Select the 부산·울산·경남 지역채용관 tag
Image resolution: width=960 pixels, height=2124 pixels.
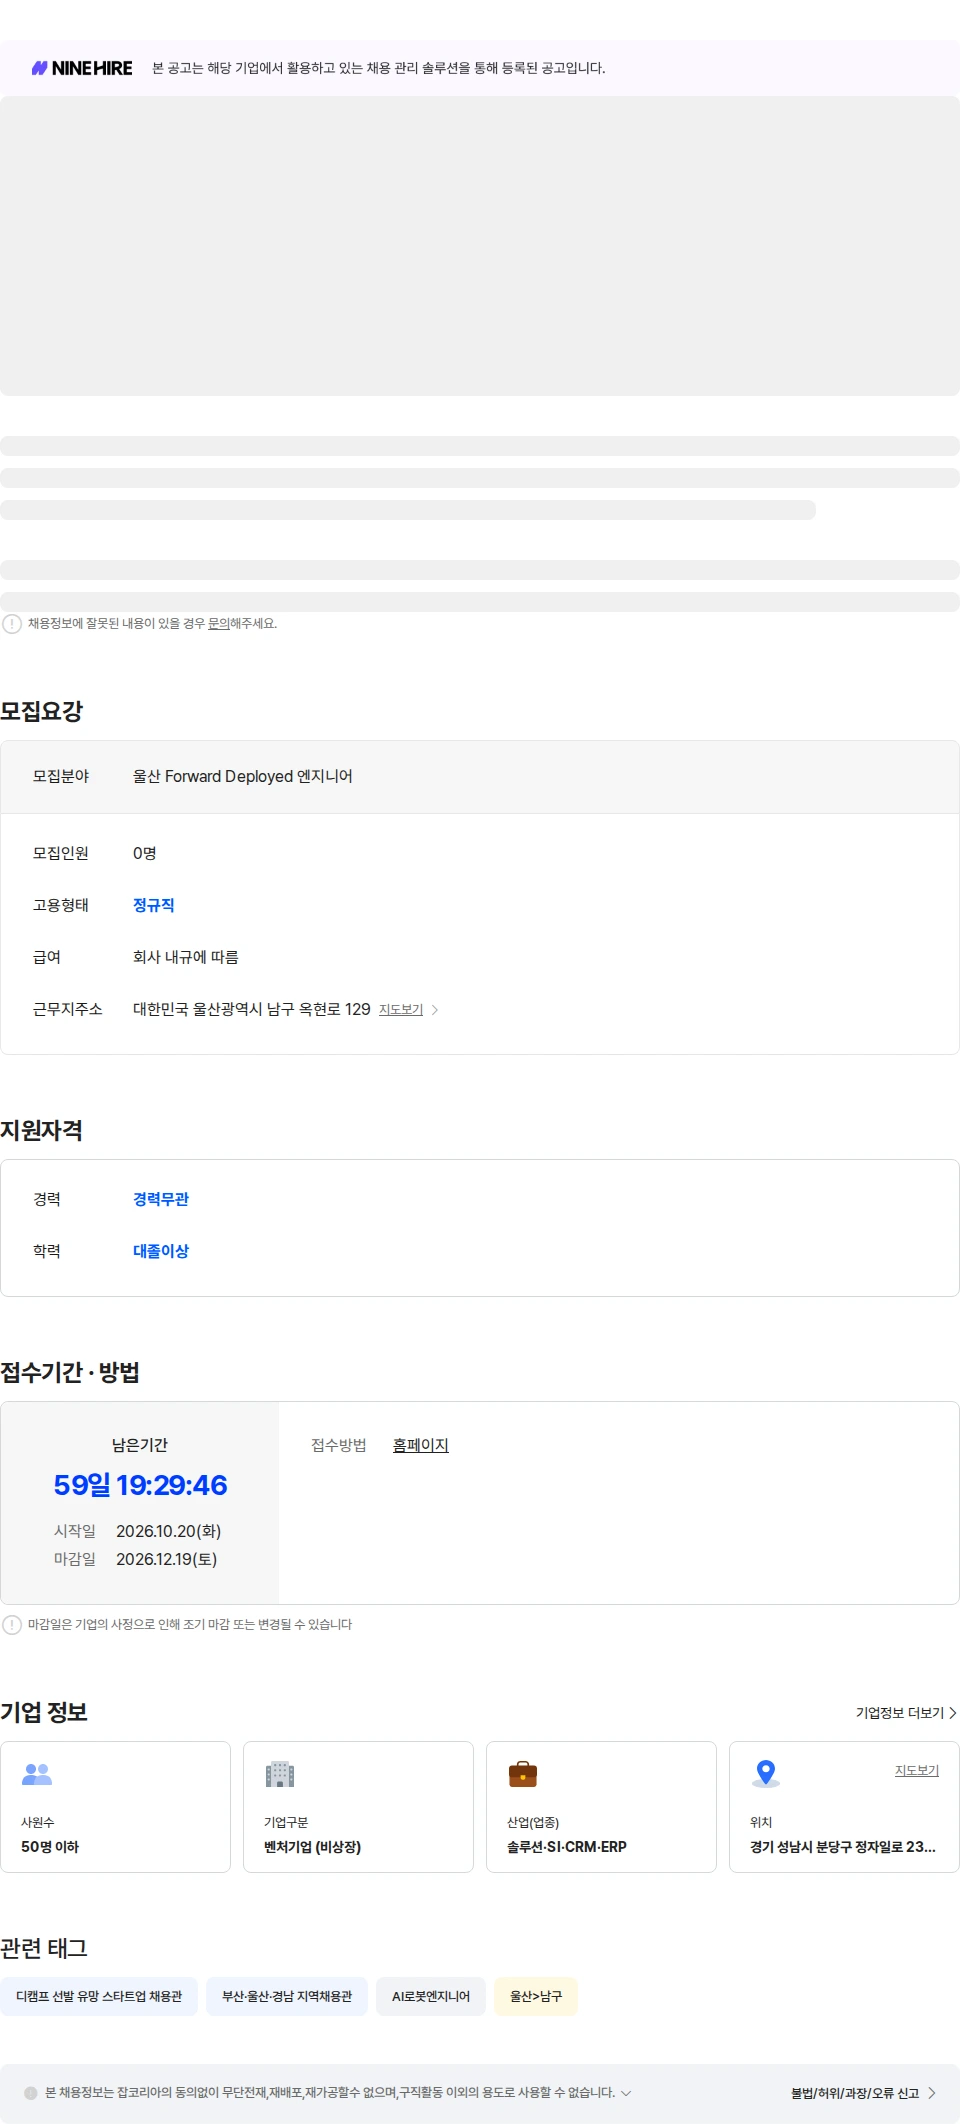point(287,1996)
